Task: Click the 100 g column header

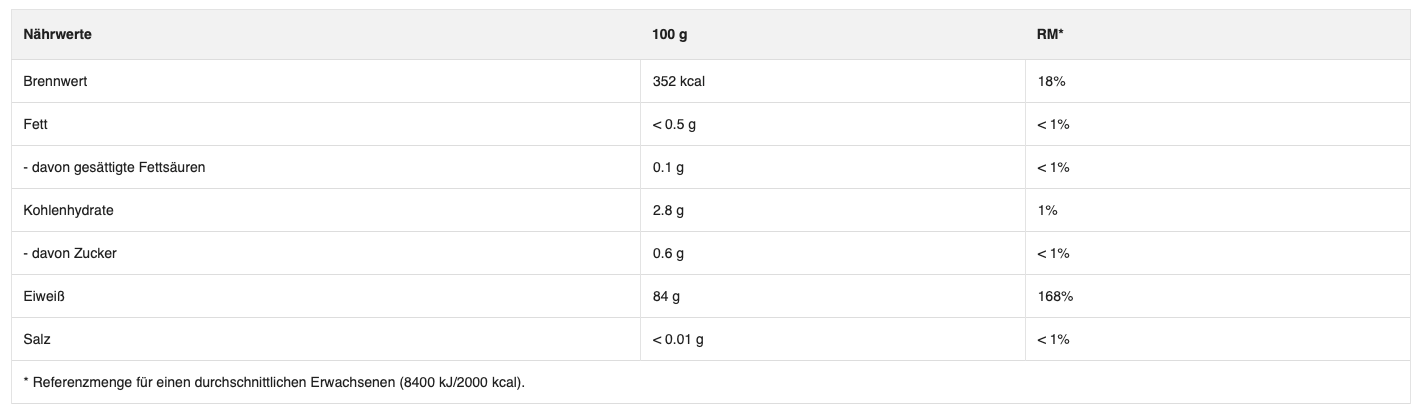Action: click(669, 35)
